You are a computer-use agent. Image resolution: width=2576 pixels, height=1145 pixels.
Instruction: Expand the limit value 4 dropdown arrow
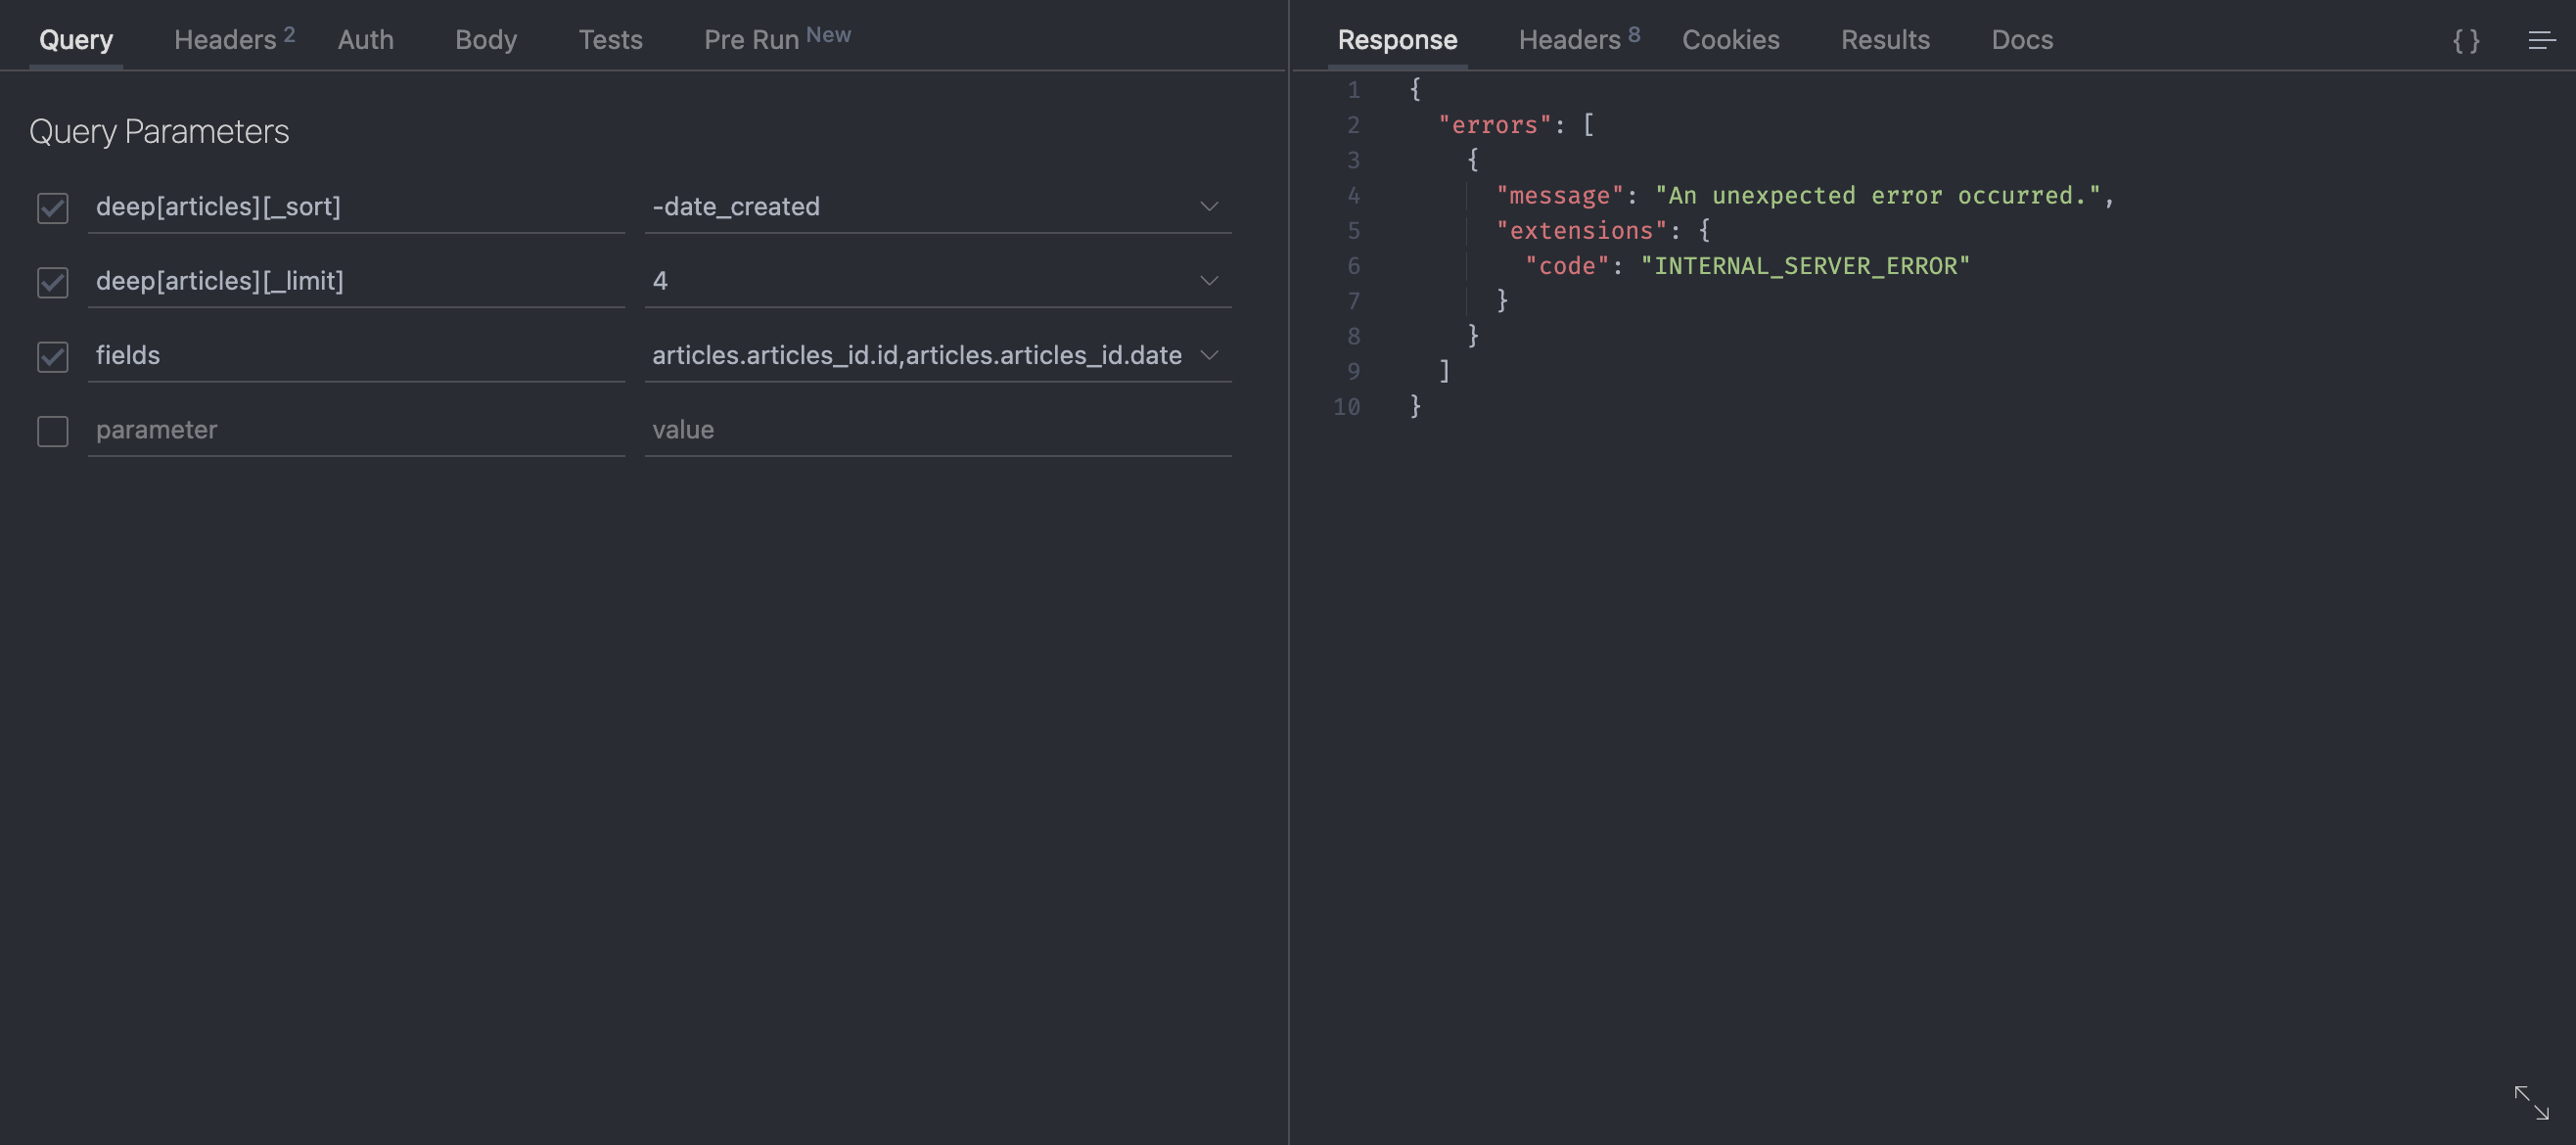[x=1209, y=281]
